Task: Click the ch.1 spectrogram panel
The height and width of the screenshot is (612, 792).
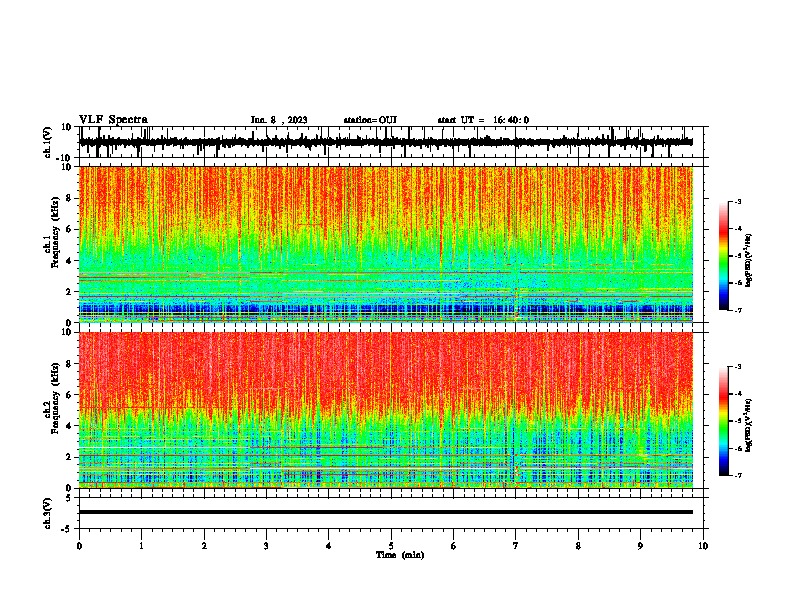Action: click(386, 244)
